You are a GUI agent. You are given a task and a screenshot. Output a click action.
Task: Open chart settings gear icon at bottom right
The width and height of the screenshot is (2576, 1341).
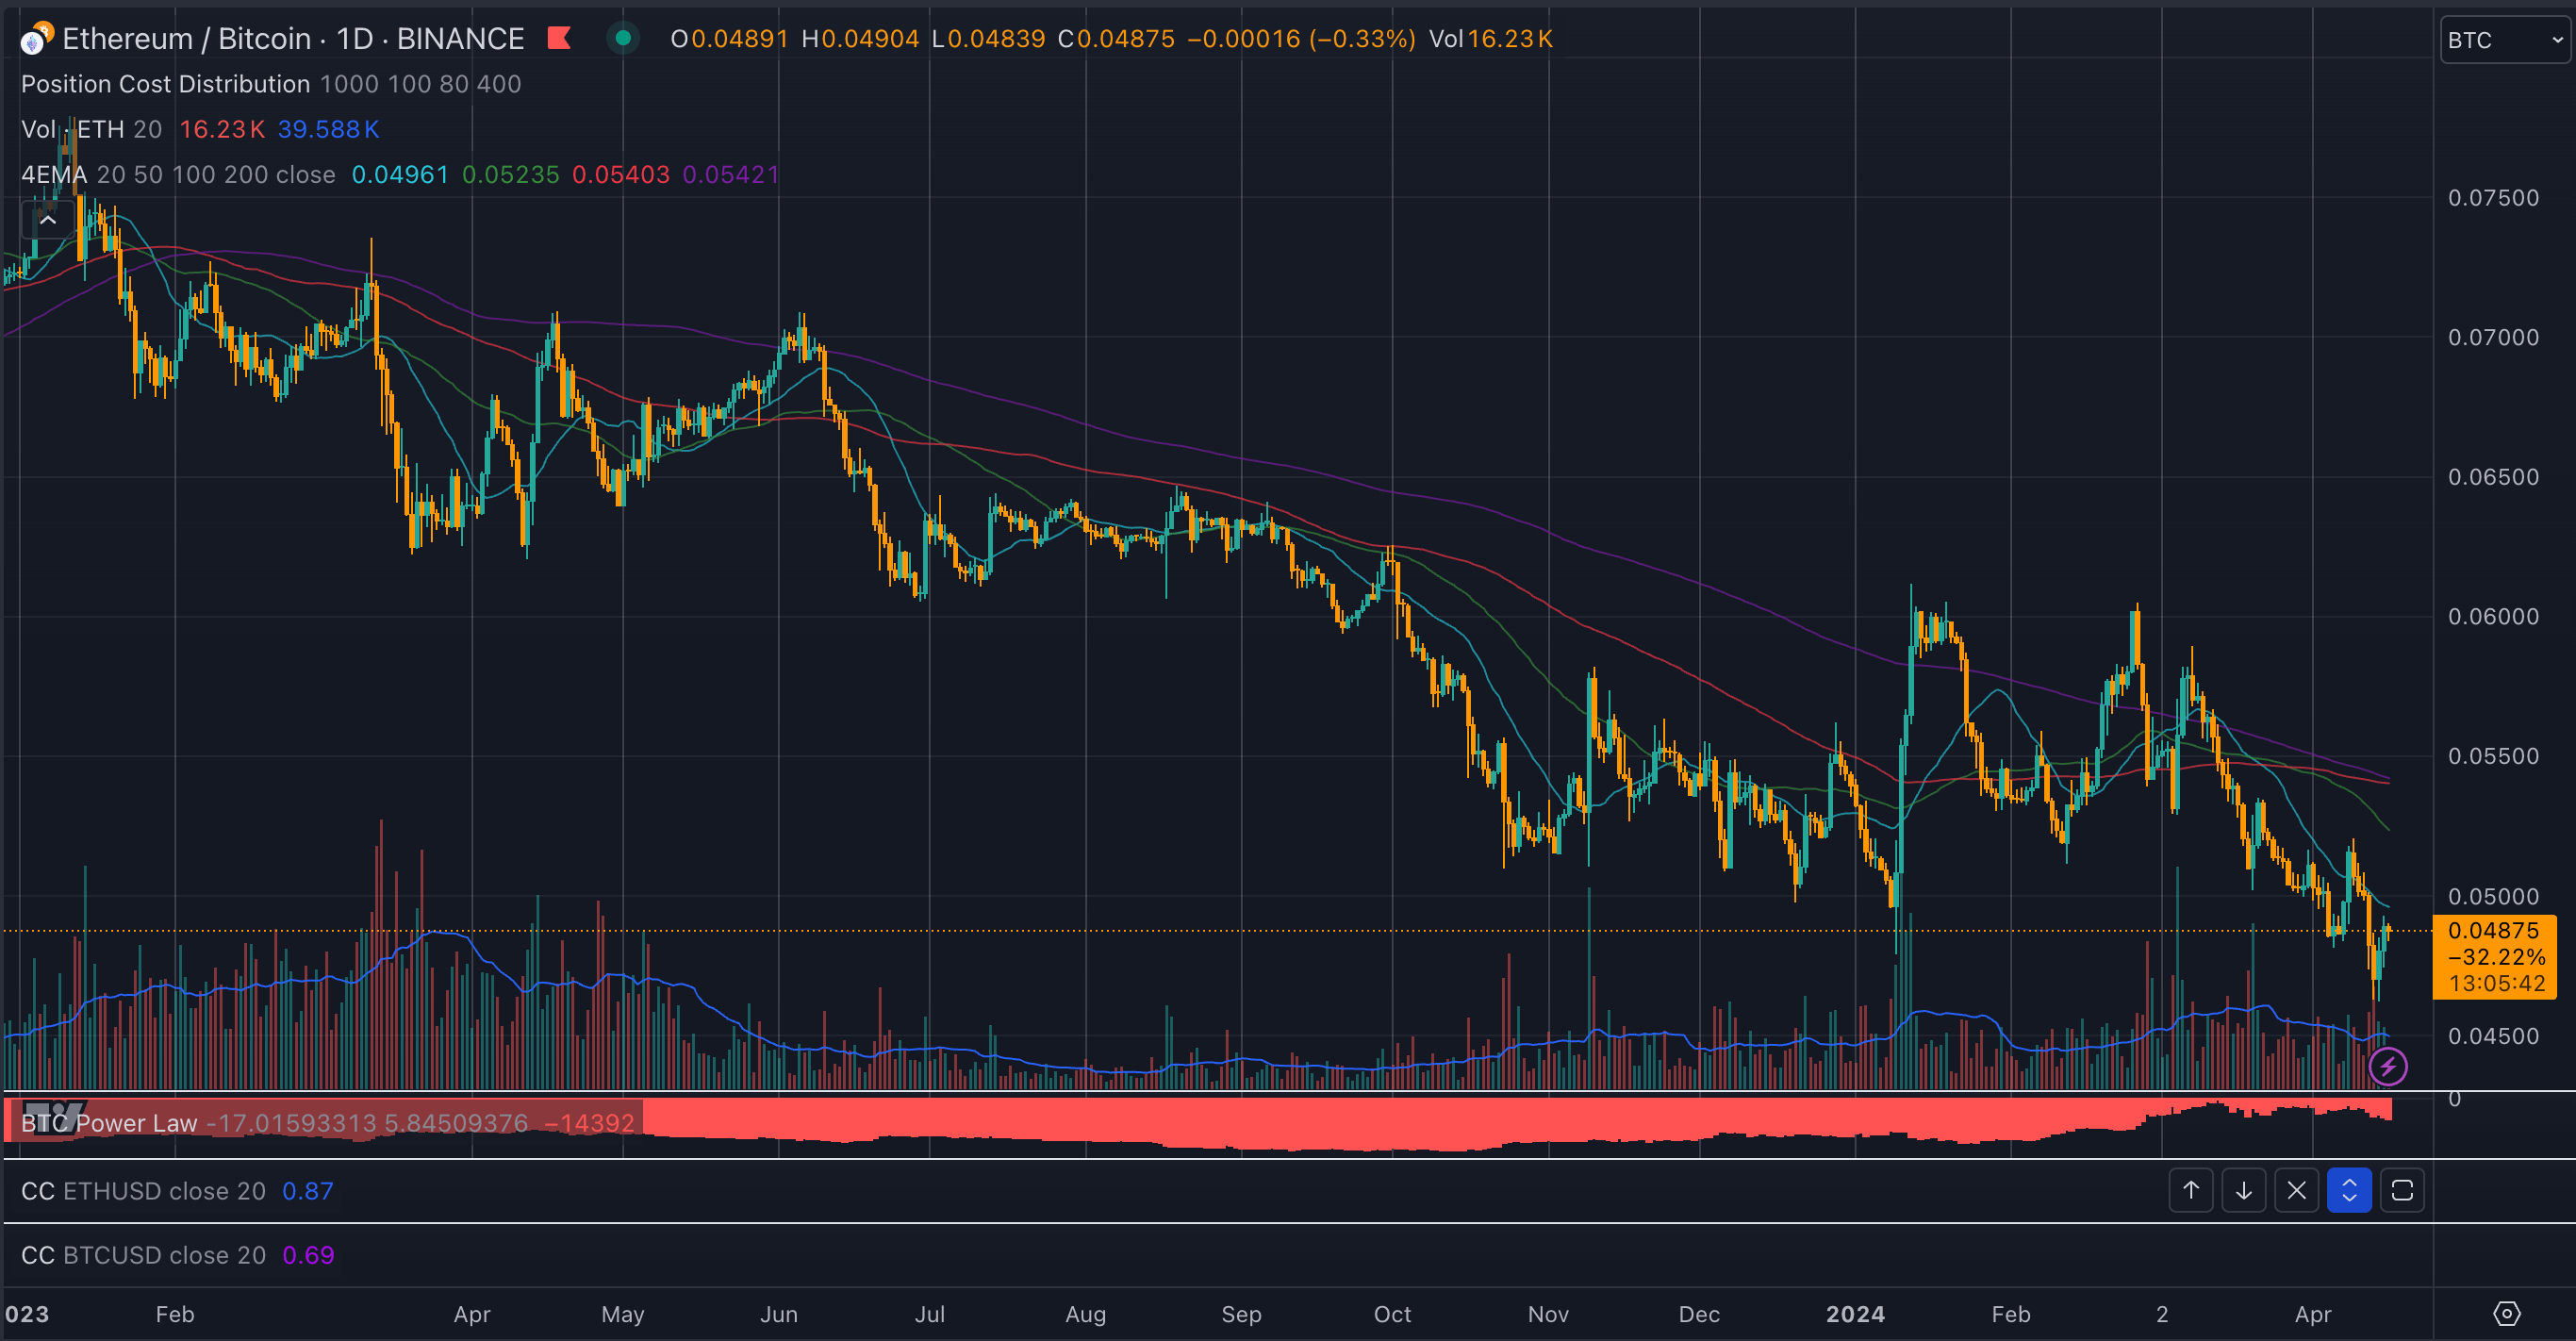(x=2507, y=1313)
